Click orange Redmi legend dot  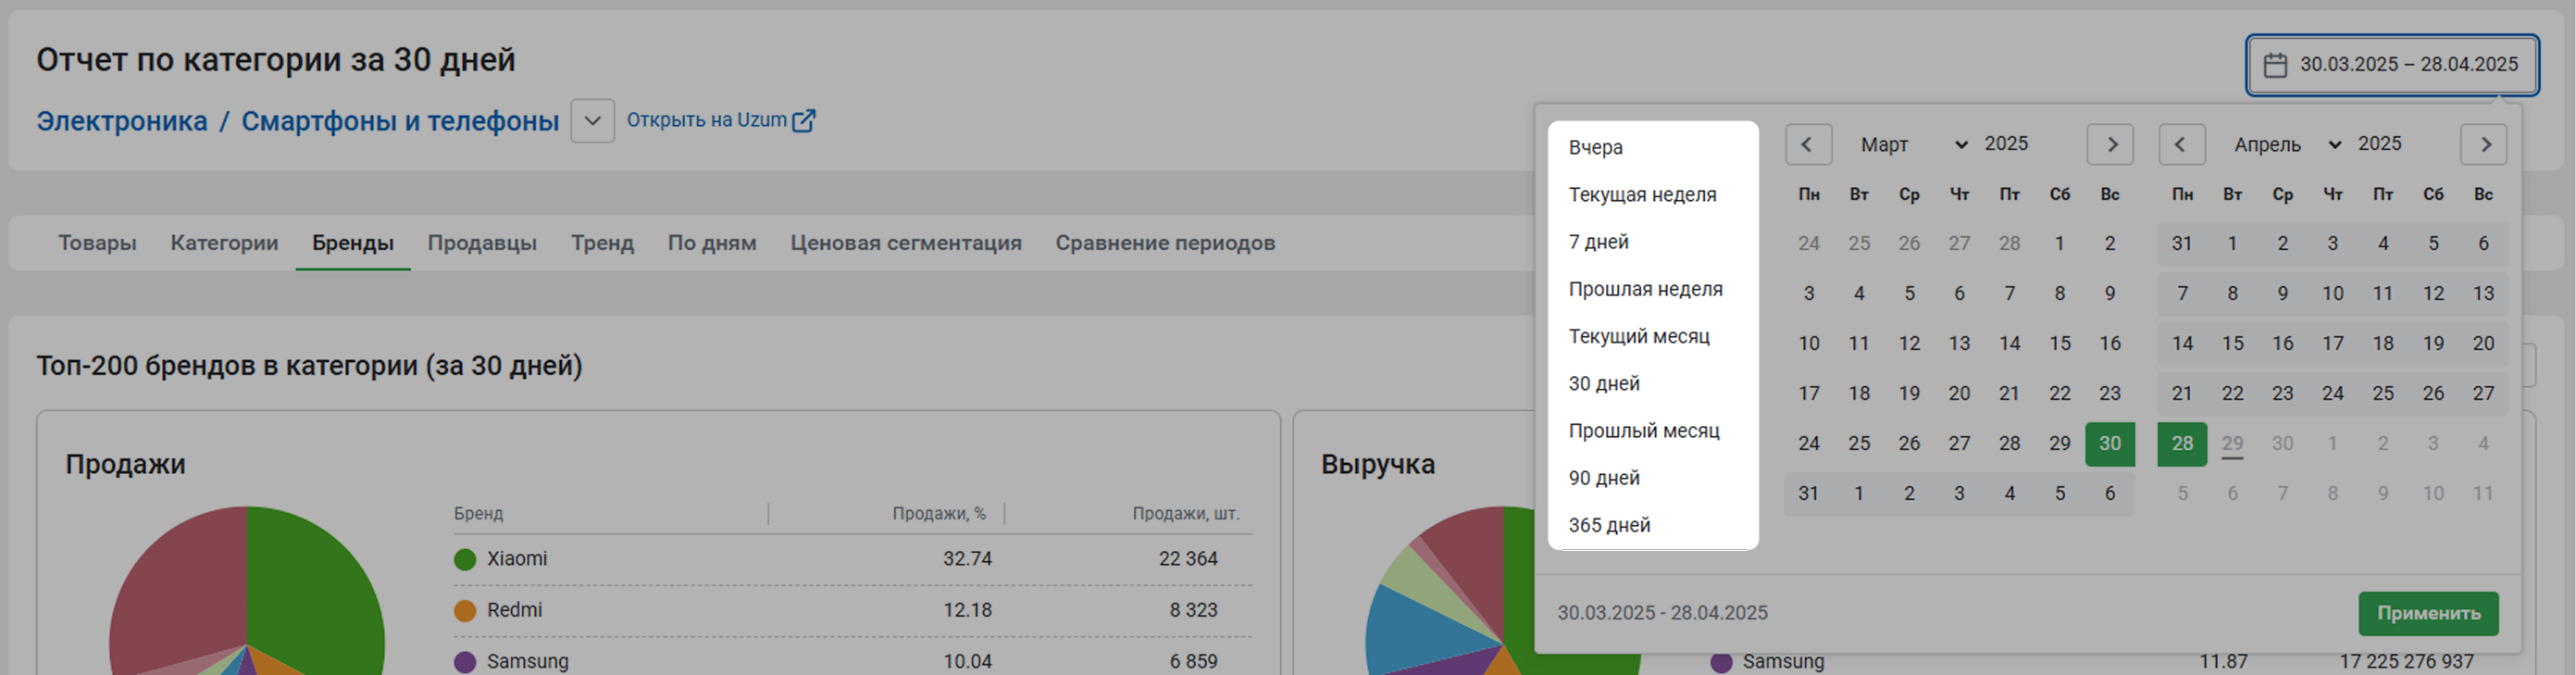pyautogui.click(x=465, y=611)
